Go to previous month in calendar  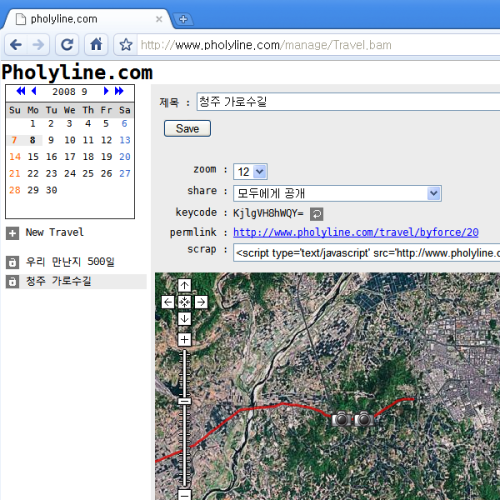tap(34, 91)
